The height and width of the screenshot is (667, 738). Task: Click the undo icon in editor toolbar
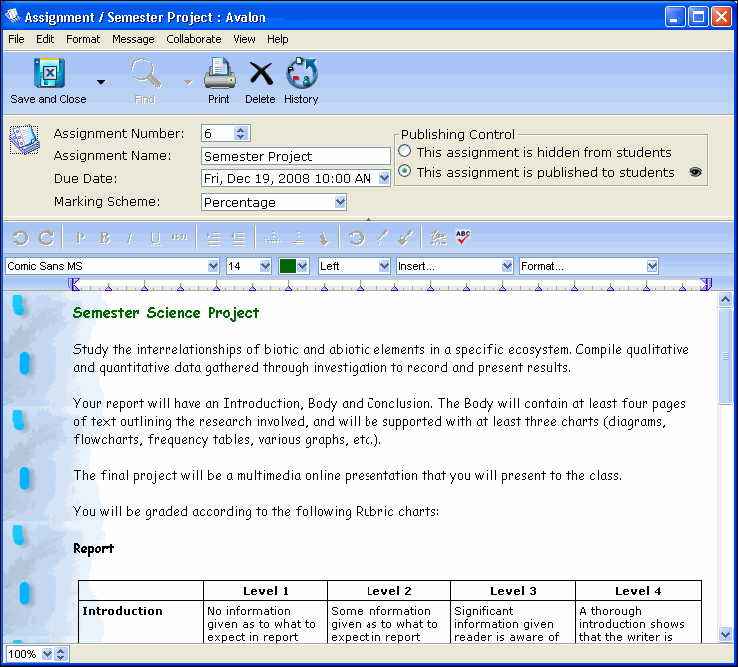[x=20, y=238]
